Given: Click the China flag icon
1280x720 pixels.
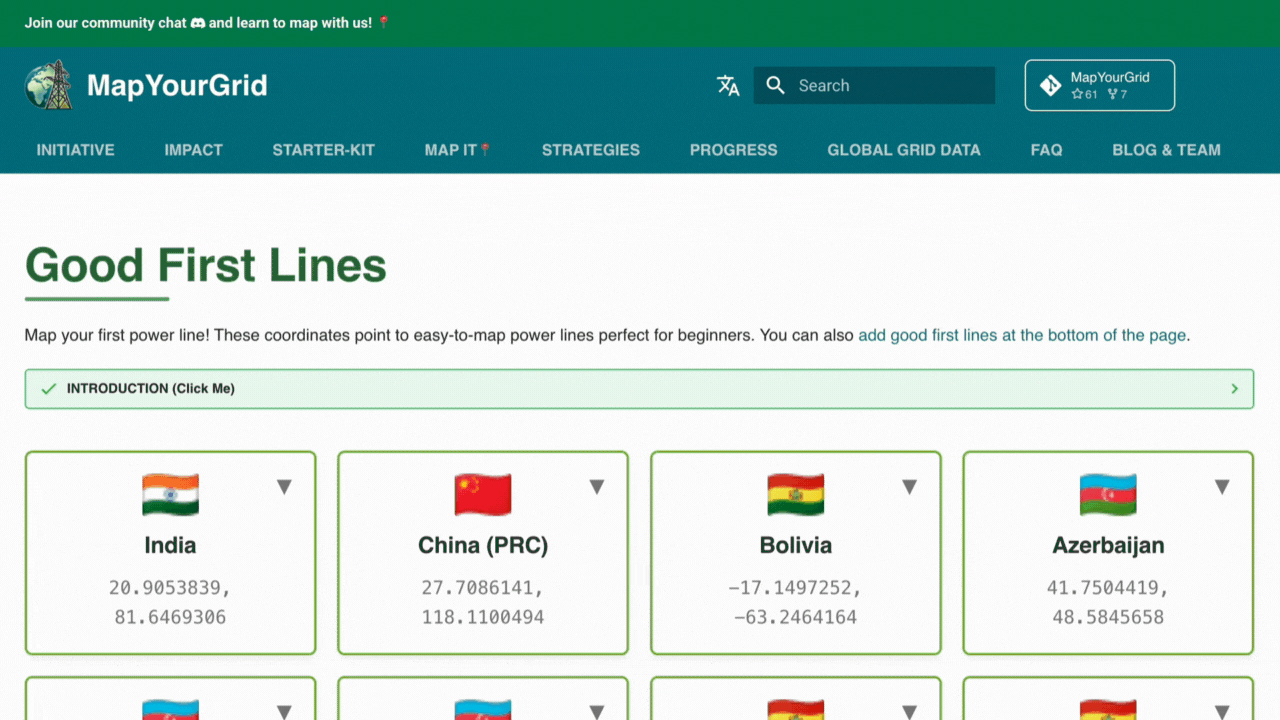Looking at the screenshot, I should click(483, 494).
